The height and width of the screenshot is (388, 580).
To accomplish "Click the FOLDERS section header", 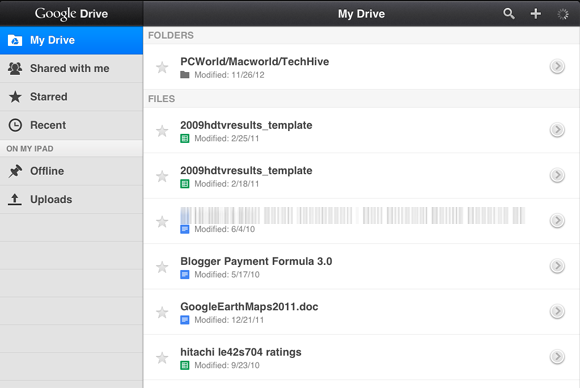I will [x=171, y=35].
